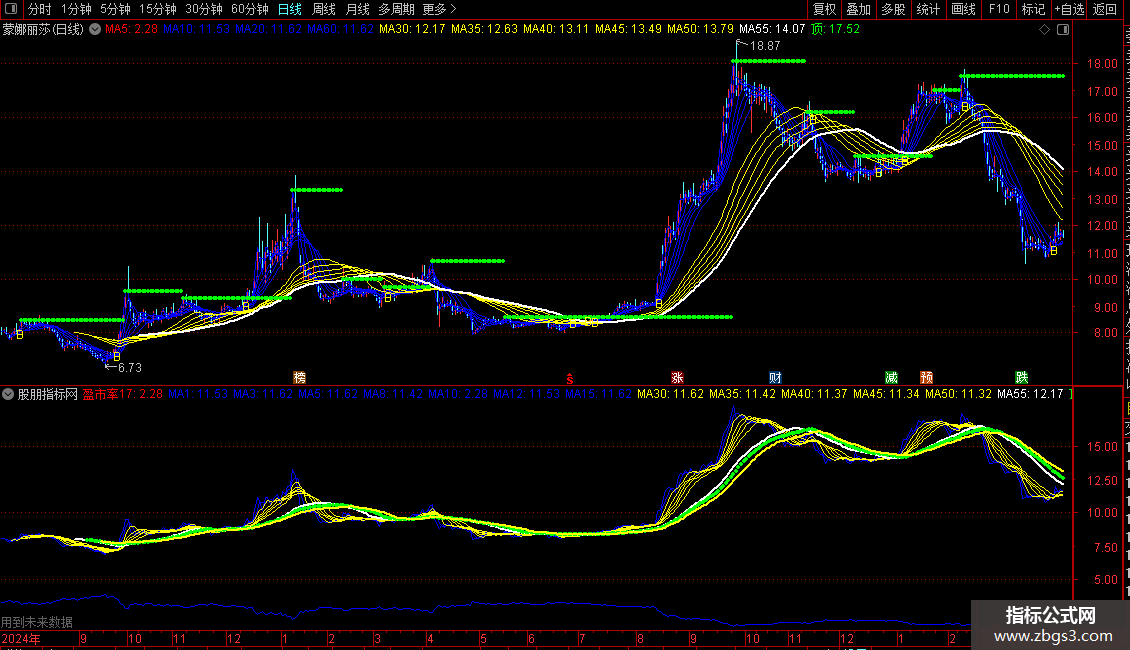Image resolution: width=1130 pixels, height=650 pixels.
Task: Click the MA50: 13.79 value in main header
Action: 700,29
